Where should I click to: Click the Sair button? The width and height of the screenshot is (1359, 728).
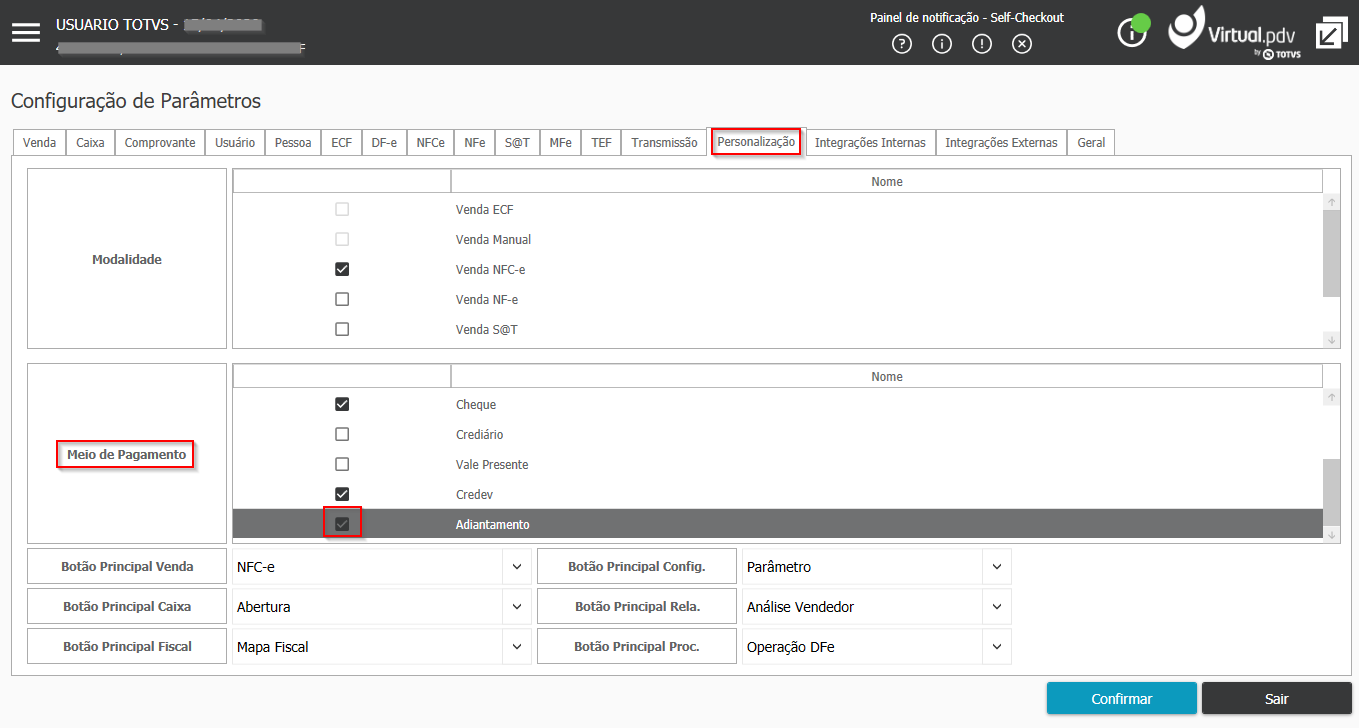tap(1277, 699)
